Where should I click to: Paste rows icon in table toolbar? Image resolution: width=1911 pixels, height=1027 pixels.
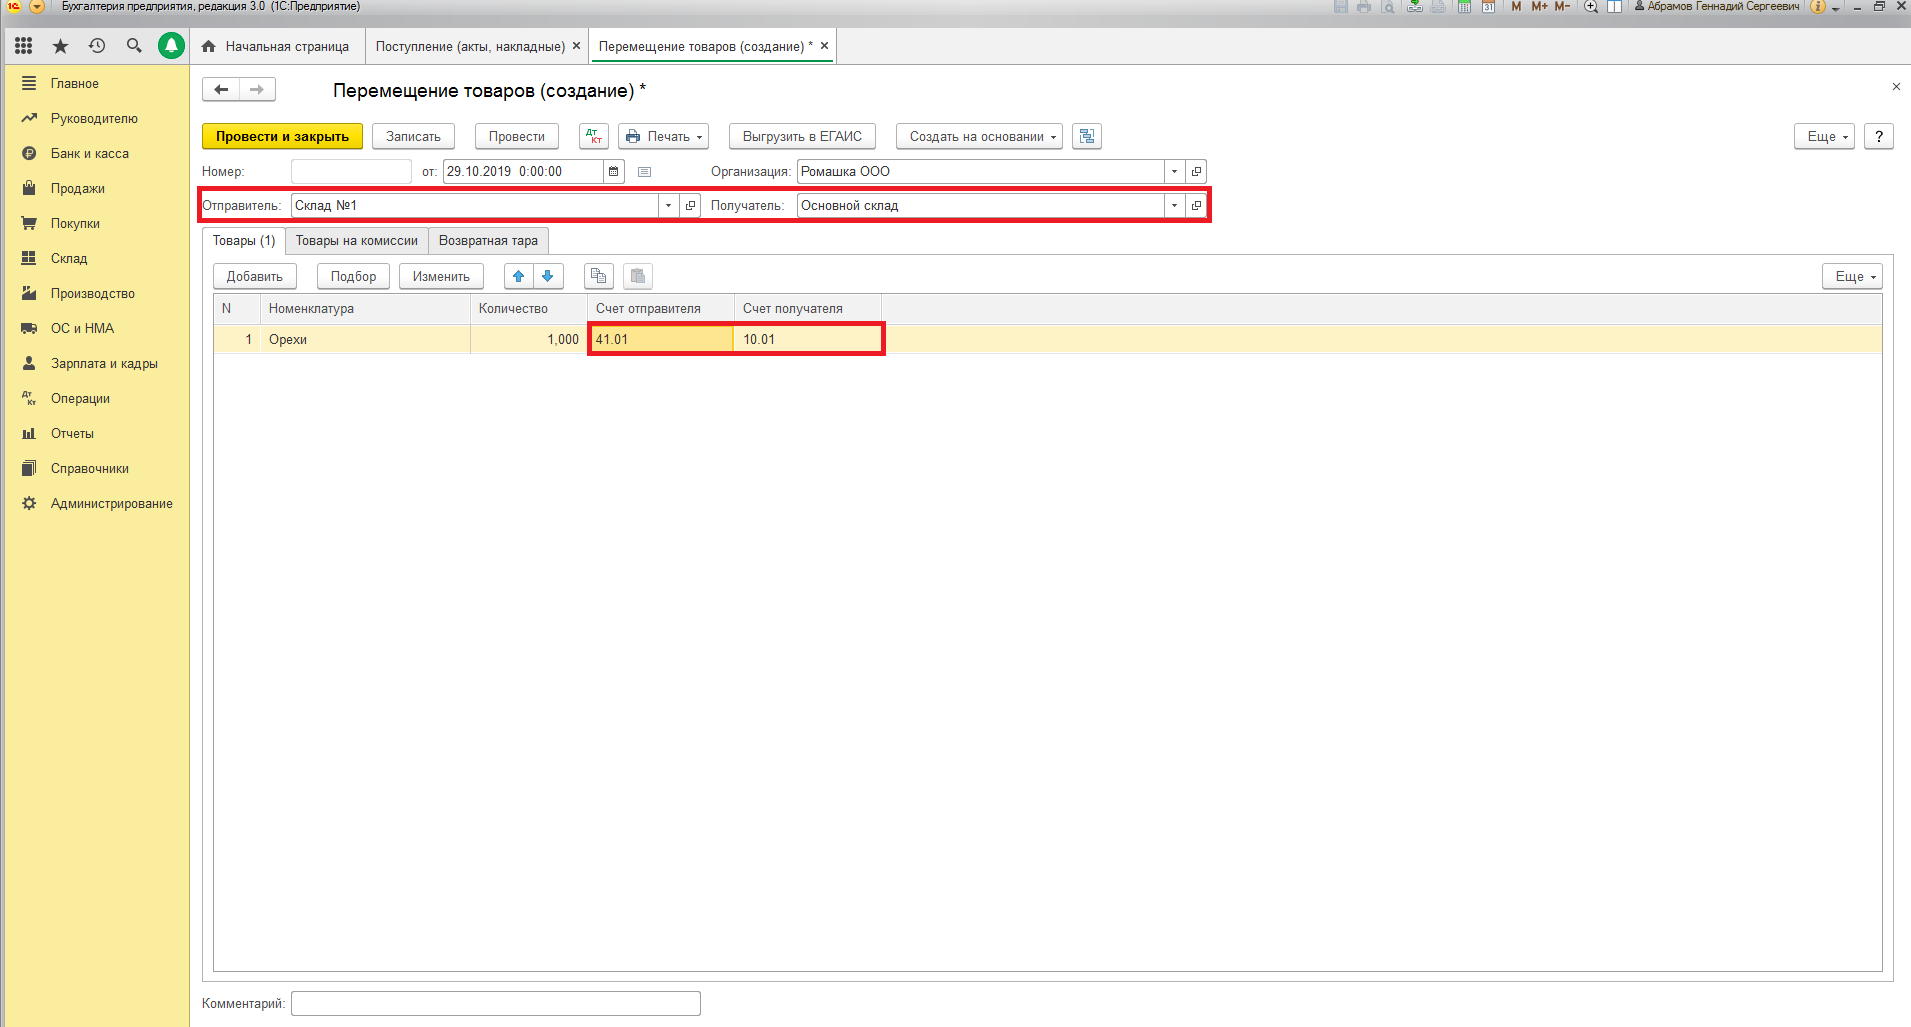638,277
